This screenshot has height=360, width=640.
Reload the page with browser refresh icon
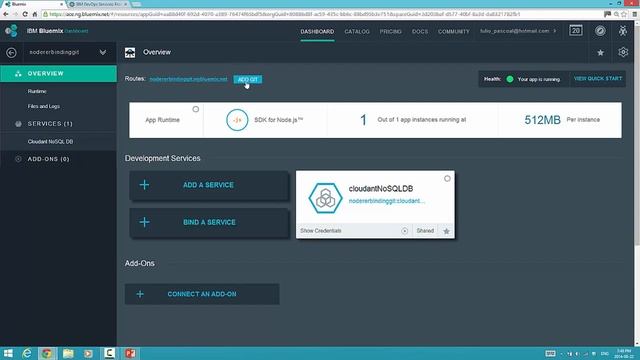coord(25,14)
